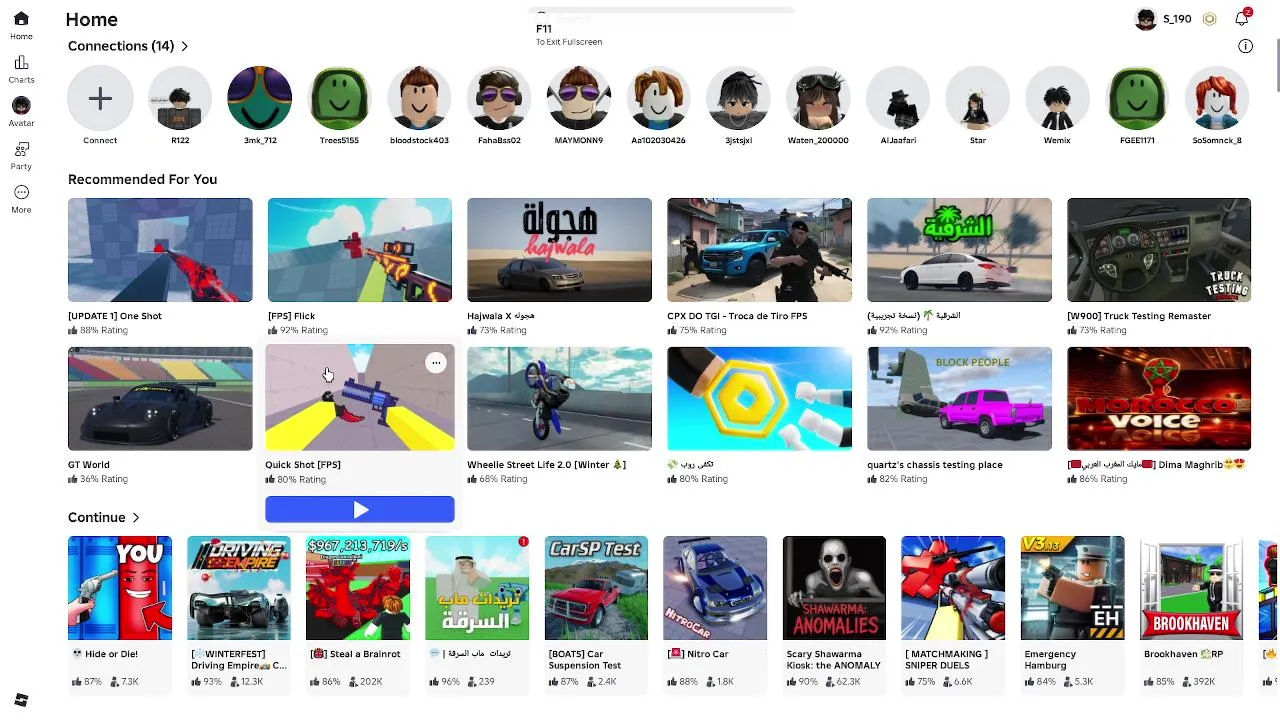Click the Connect plus button
Screen dimensions: 1280x720
tap(100, 98)
